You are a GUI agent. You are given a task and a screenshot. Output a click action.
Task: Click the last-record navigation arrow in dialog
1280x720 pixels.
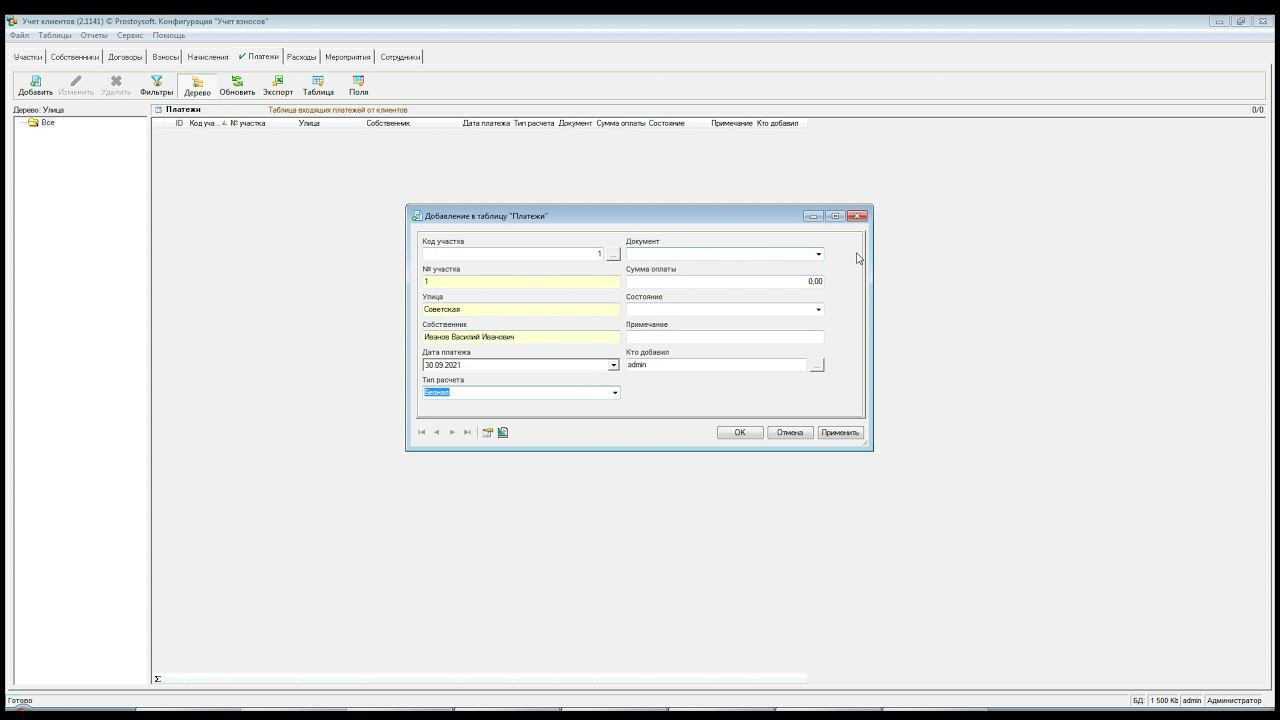pyautogui.click(x=467, y=432)
